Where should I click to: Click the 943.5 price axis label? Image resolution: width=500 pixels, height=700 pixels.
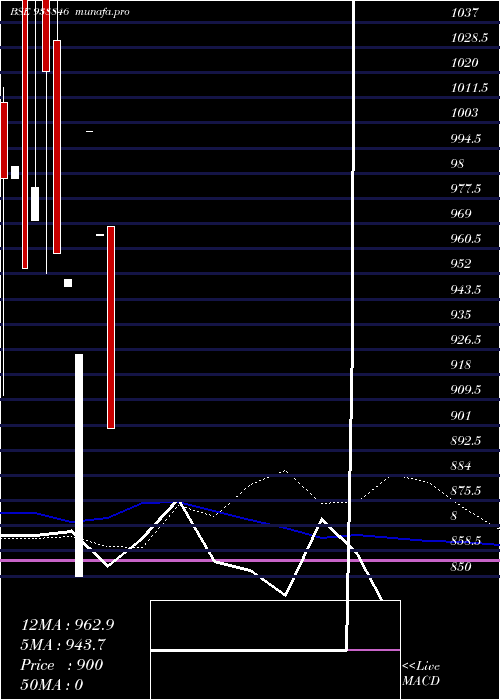point(466,290)
